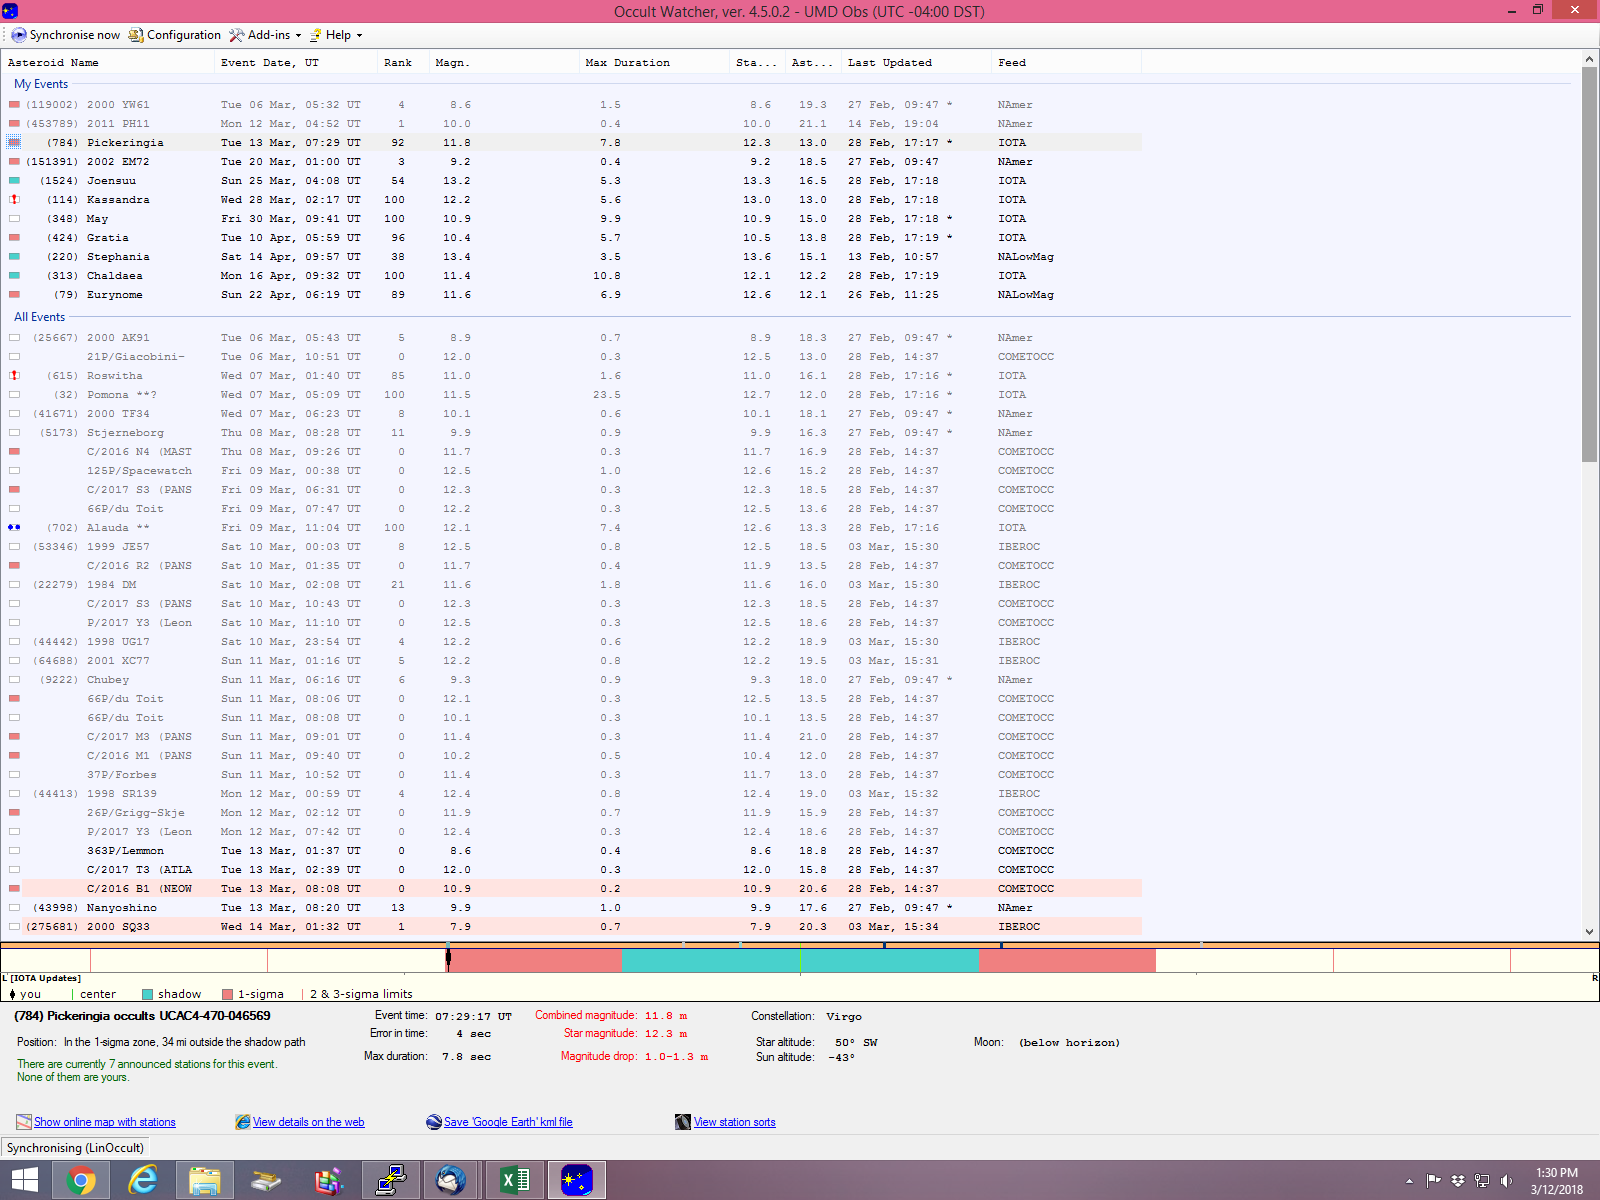This screenshot has height=1200, width=1600.
Task: Switch to Excel in the taskbar
Action: click(515, 1181)
